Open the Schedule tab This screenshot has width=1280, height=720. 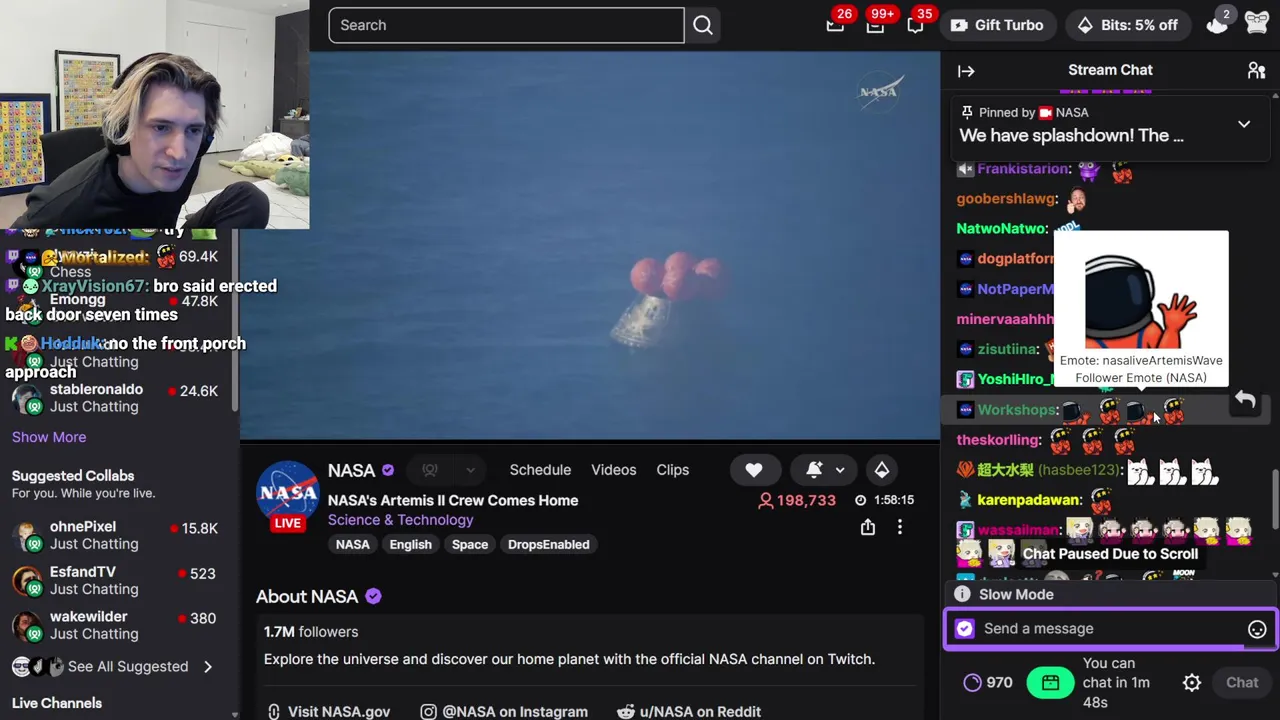[540, 470]
